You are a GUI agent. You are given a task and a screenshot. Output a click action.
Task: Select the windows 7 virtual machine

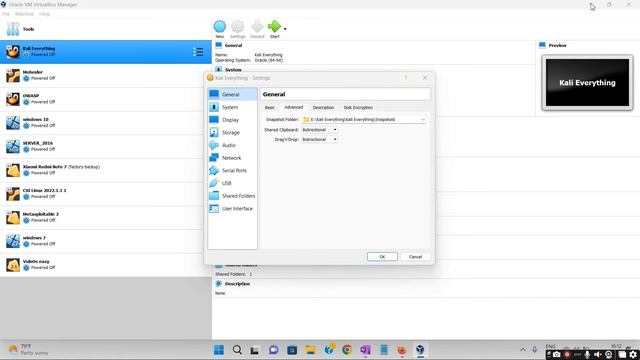coord(106,241)
